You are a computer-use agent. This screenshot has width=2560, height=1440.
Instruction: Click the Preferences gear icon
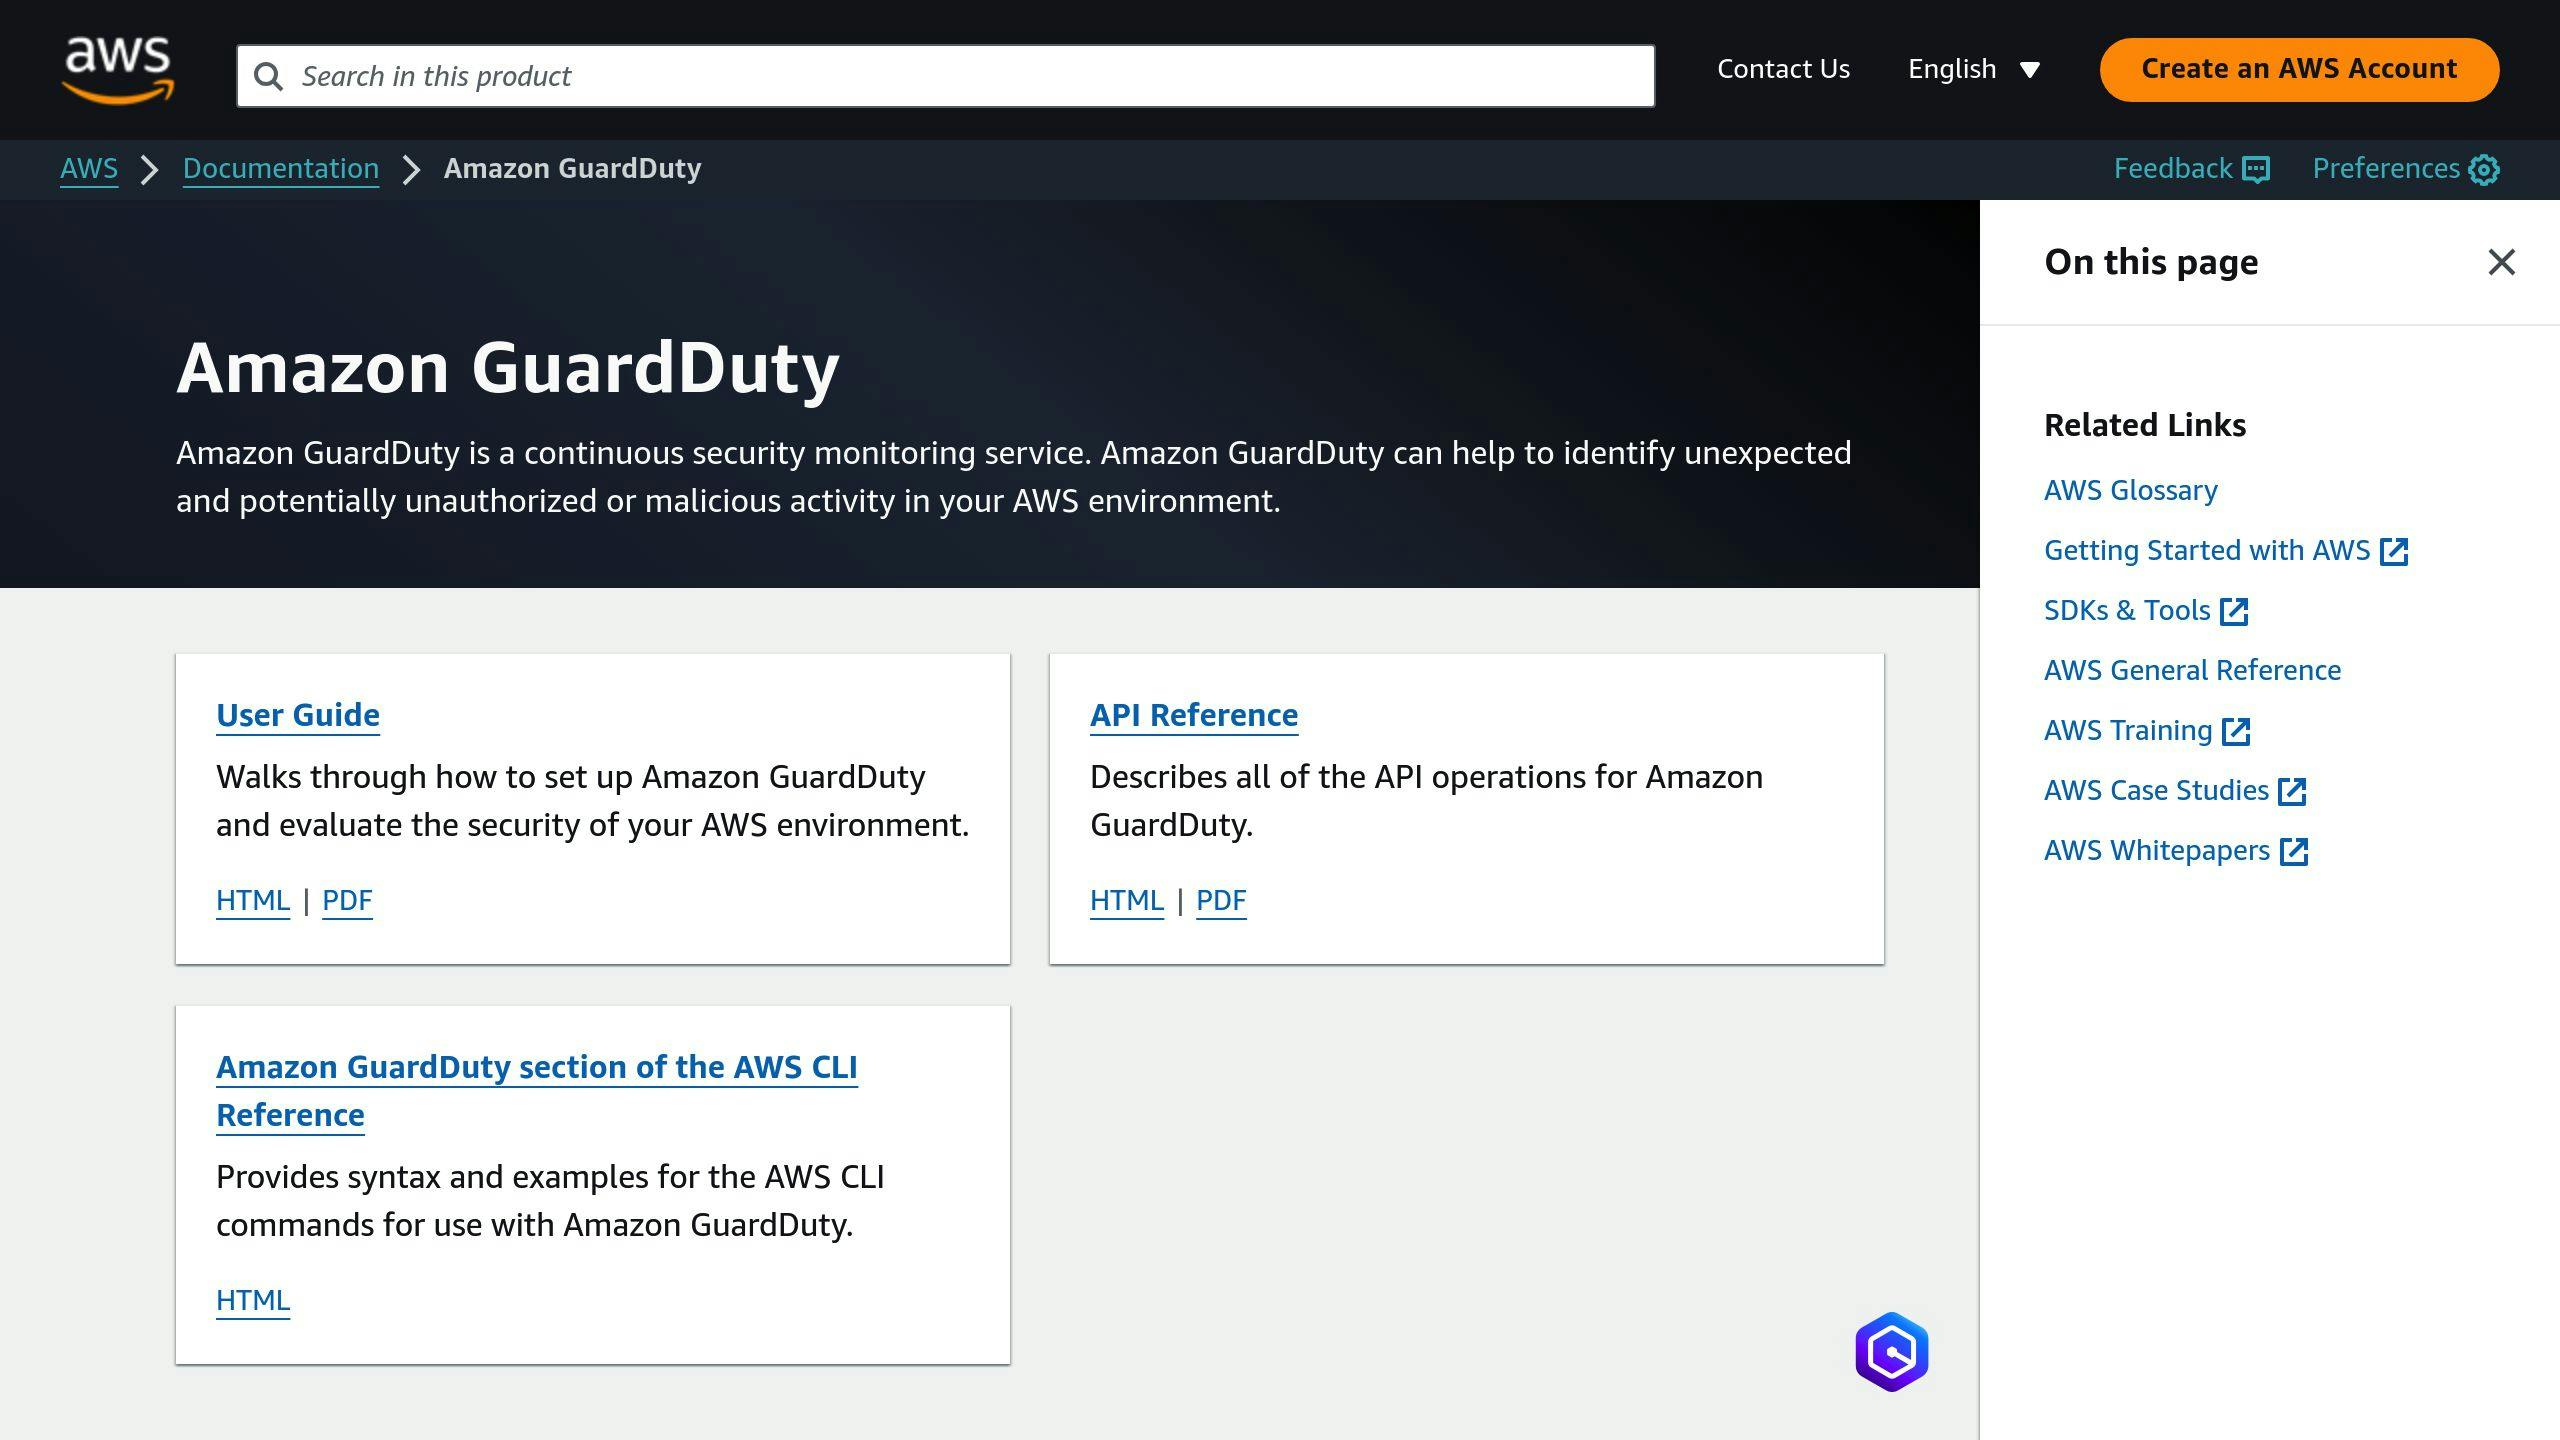(x=2484, y=170)
